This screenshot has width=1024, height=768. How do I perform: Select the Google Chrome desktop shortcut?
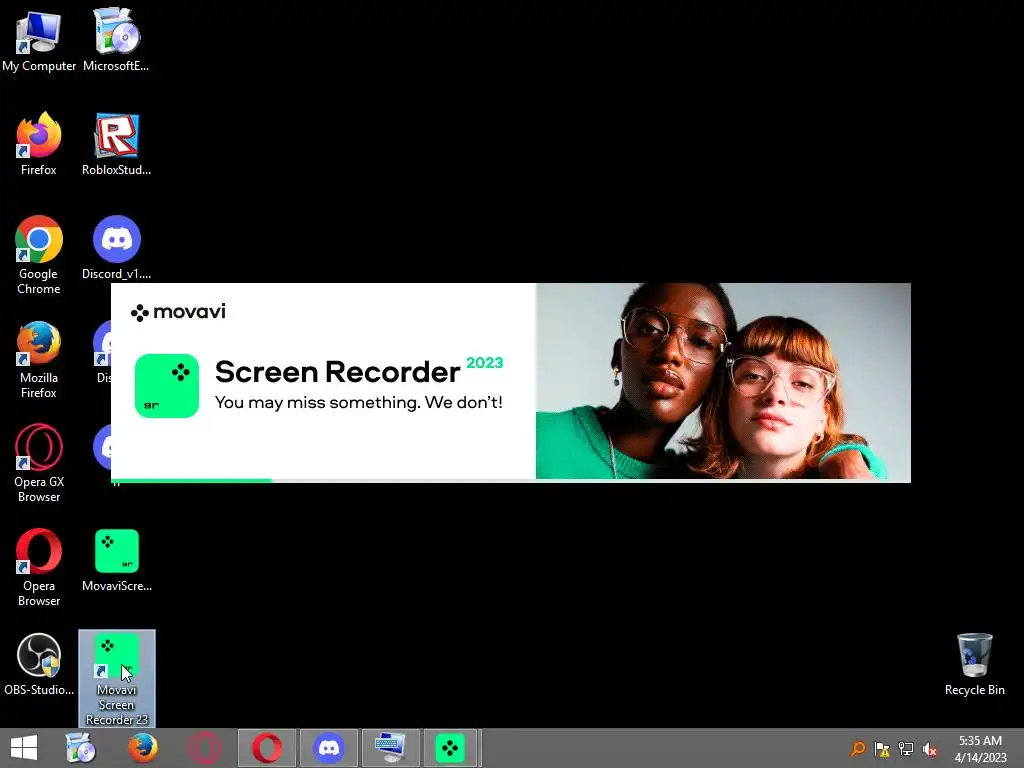point(39,255)
